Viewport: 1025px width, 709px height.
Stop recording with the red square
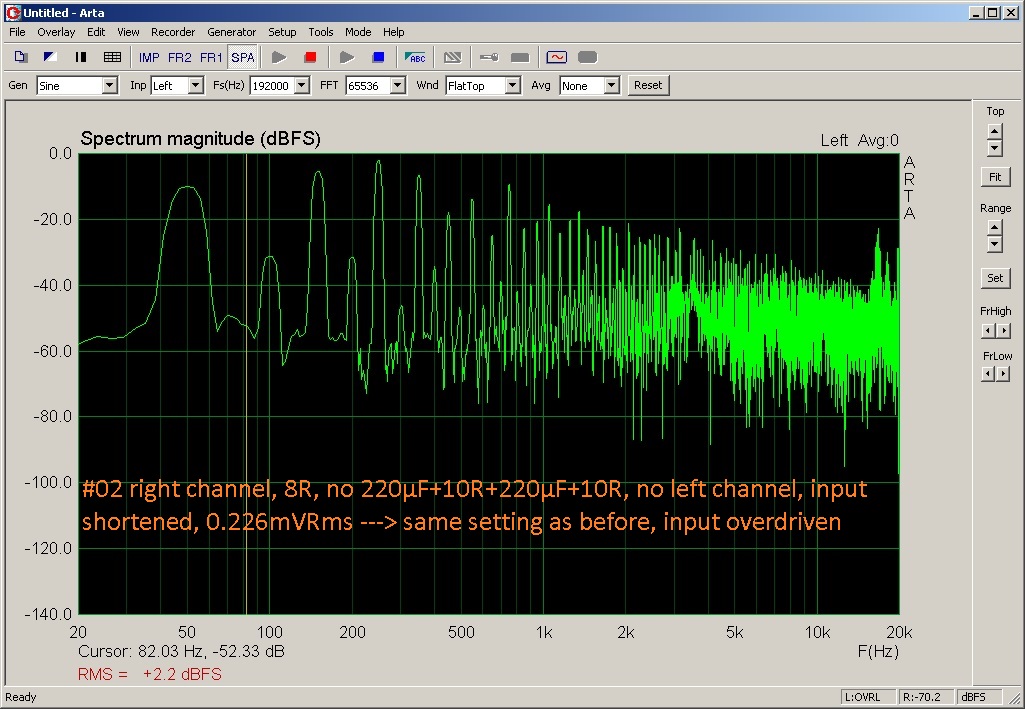coord(311,58)
